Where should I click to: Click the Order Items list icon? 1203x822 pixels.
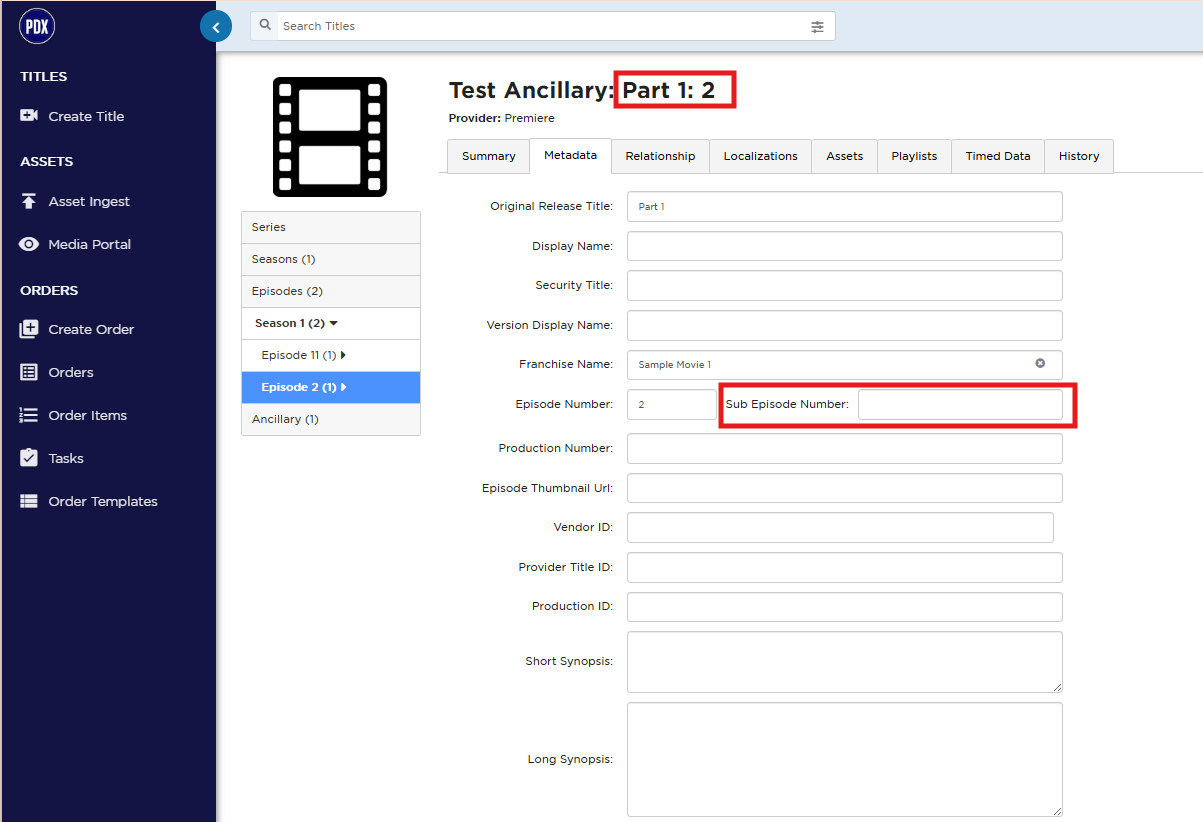point(29,415)
